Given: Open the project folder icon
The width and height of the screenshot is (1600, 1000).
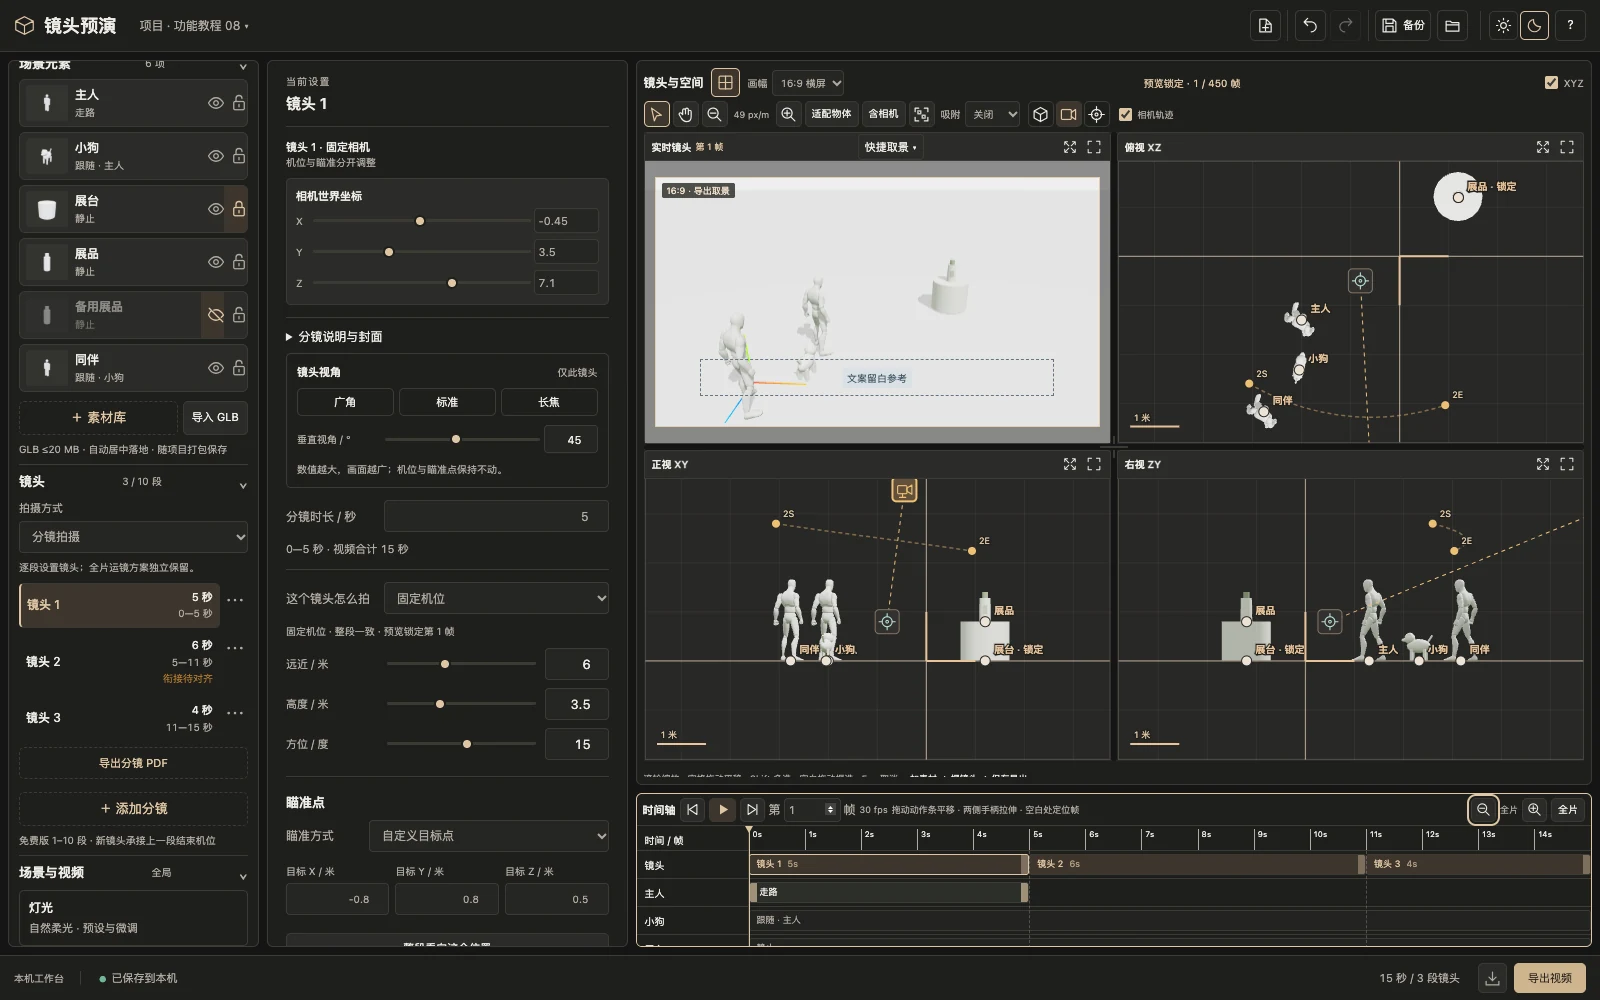Looking at the screenshot, I should click(x=1453, y=26).
